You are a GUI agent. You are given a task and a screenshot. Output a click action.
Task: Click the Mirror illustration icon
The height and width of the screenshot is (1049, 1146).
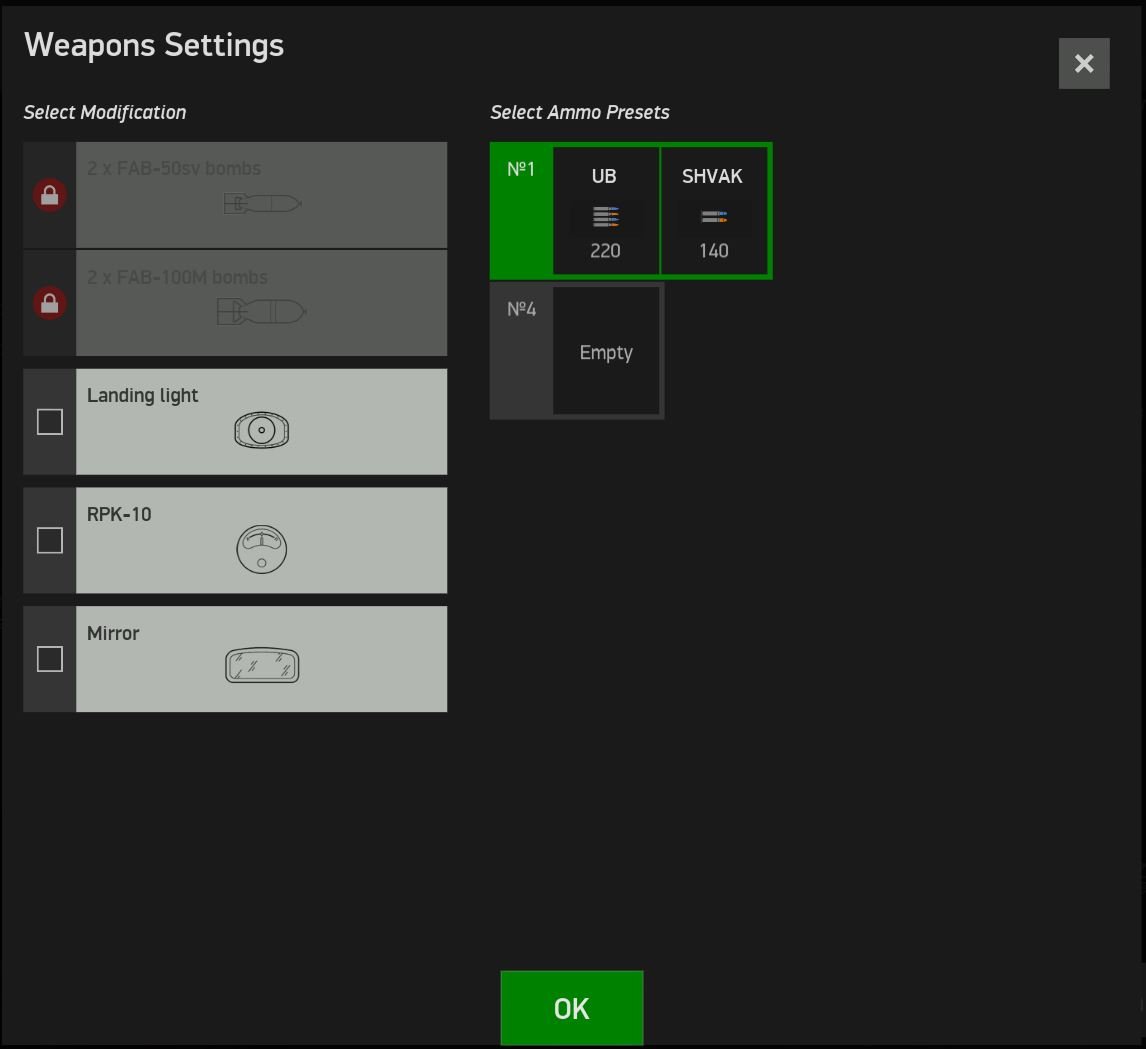262,666
